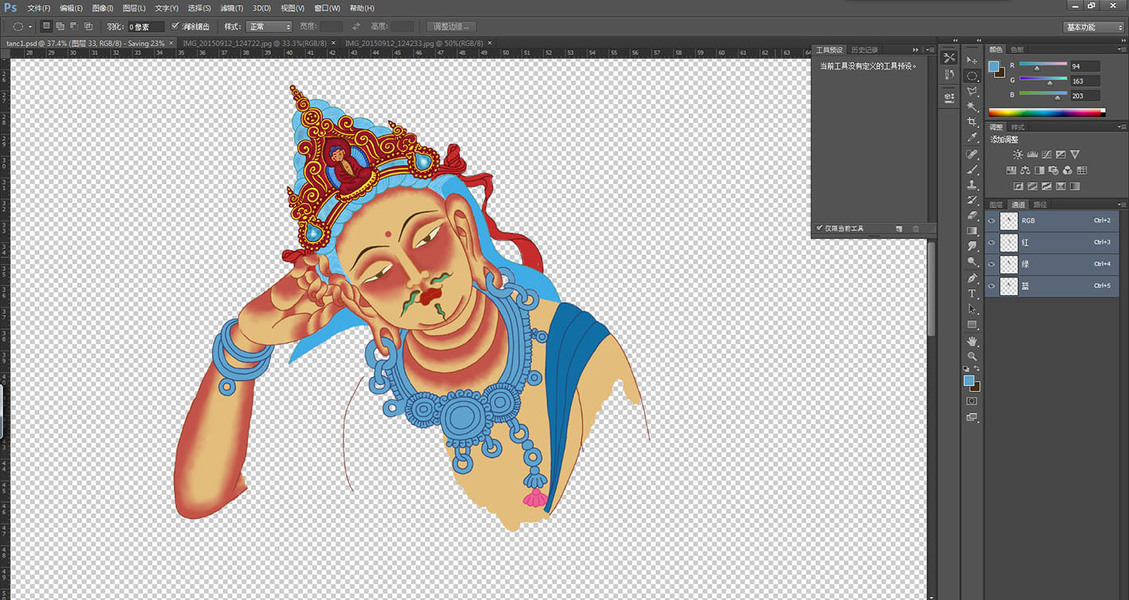Viewport: 1129px width, 600px height.
Task: Open the 滤镜(T) menu
Action: coord(231,8)
